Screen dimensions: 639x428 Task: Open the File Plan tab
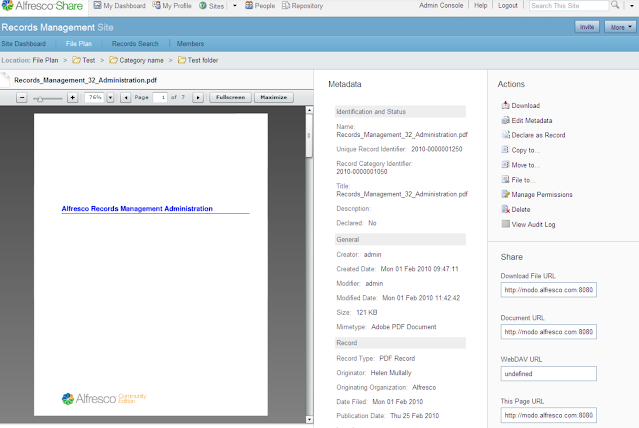click(79, 44)
